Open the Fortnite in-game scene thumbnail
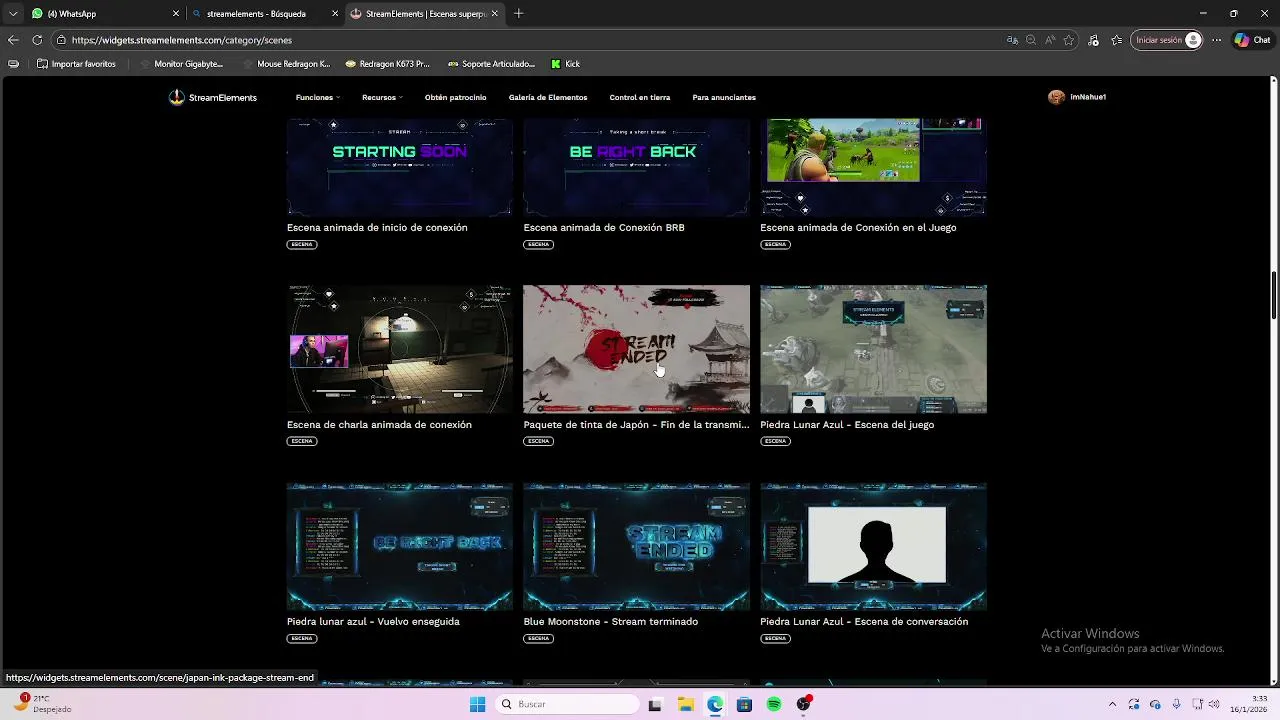1280x720 pixels. click(873, 166)
